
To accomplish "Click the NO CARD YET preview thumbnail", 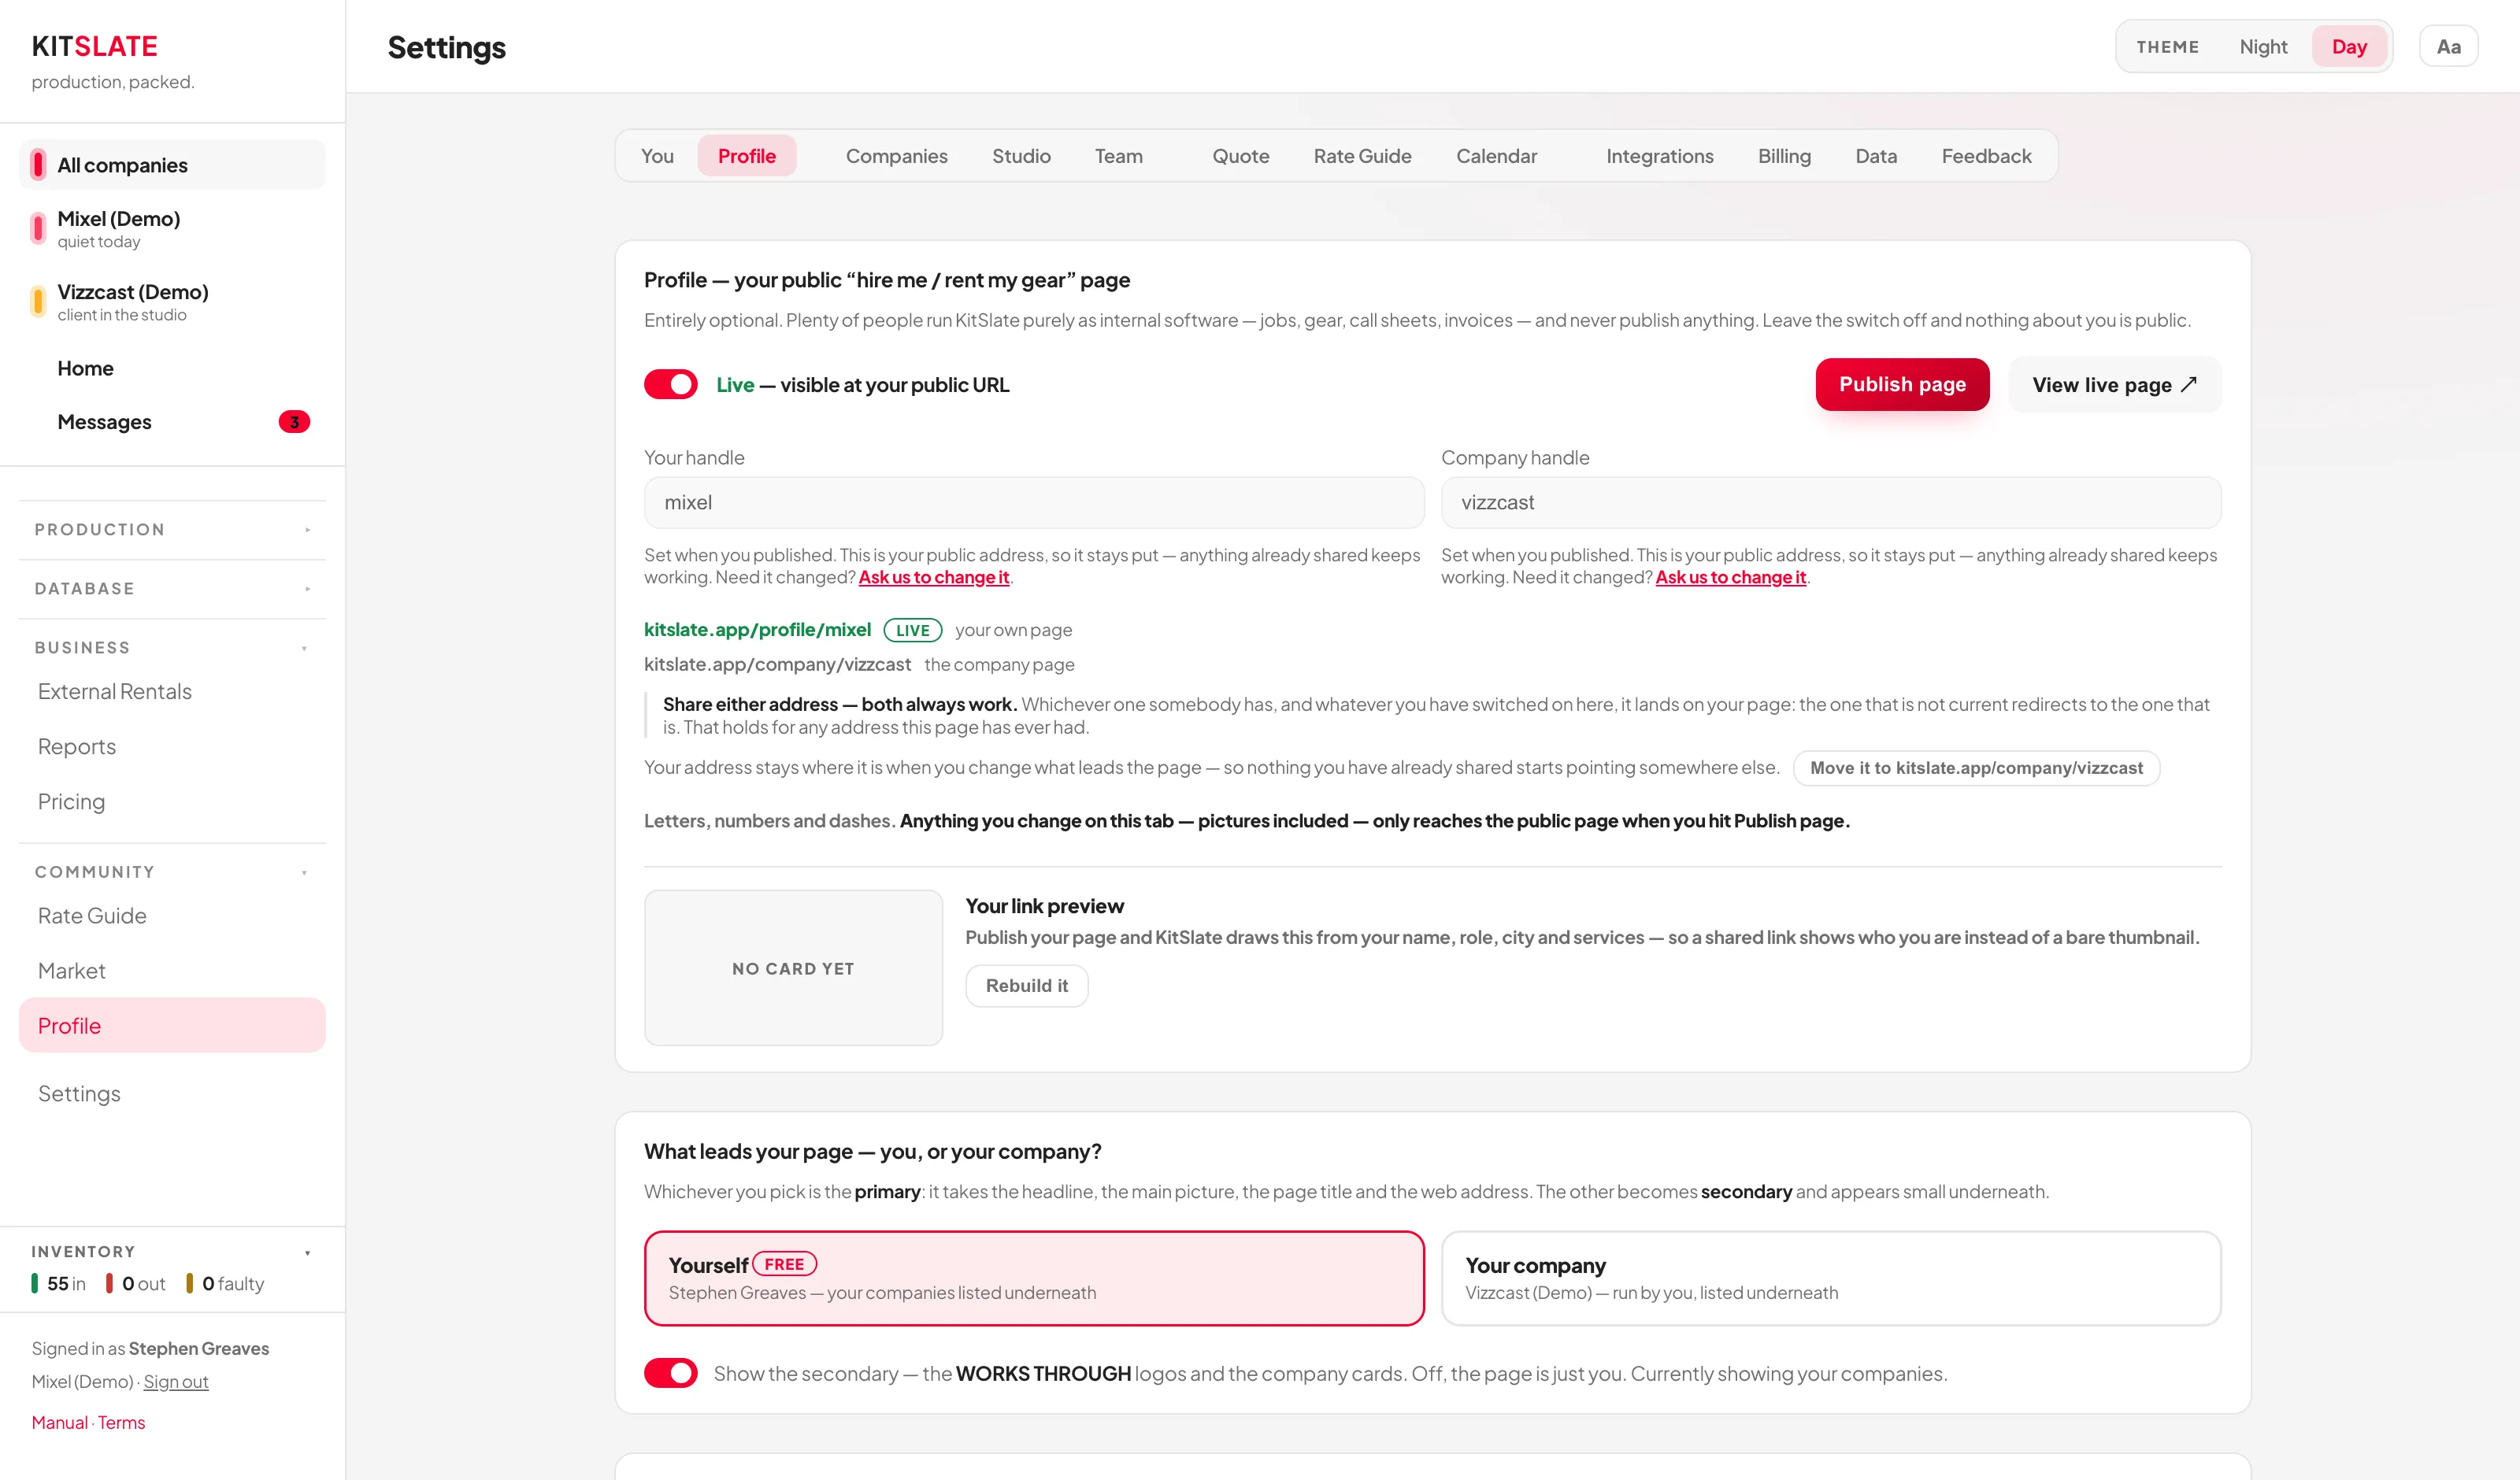I will [793, 968].
